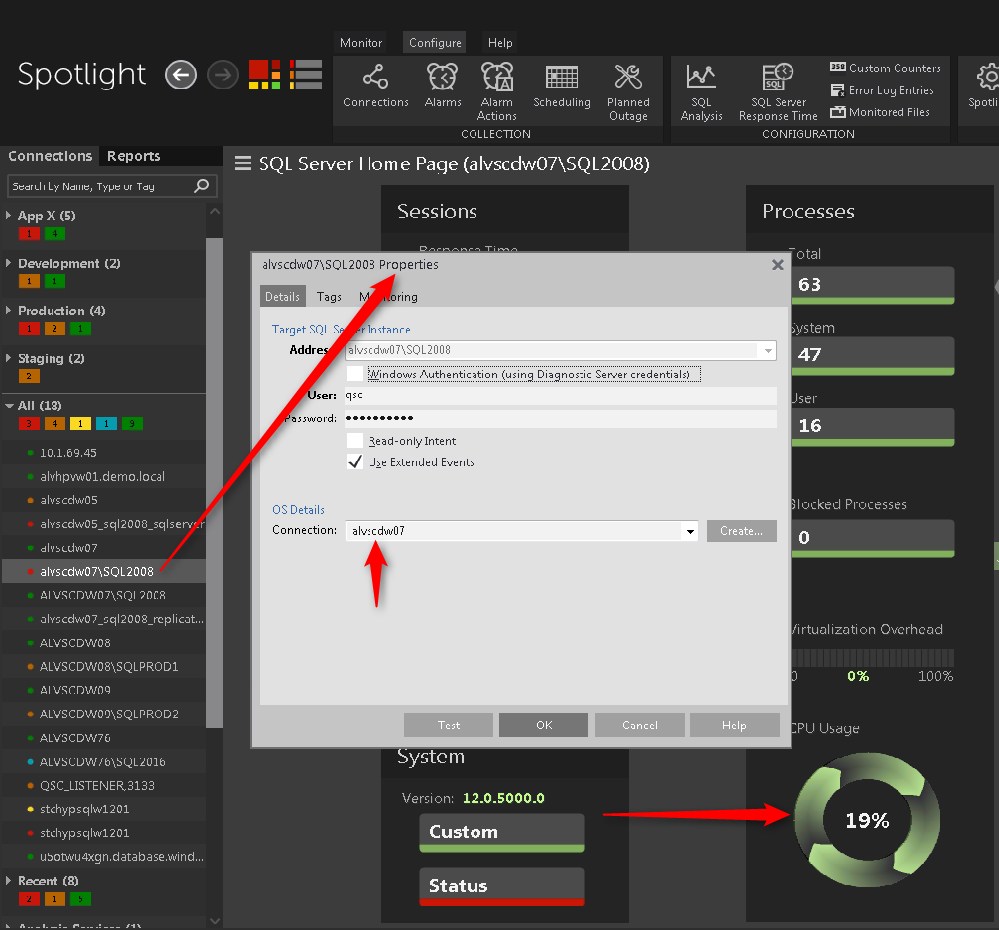
Task: Click the connections search field
Action: 100,186
